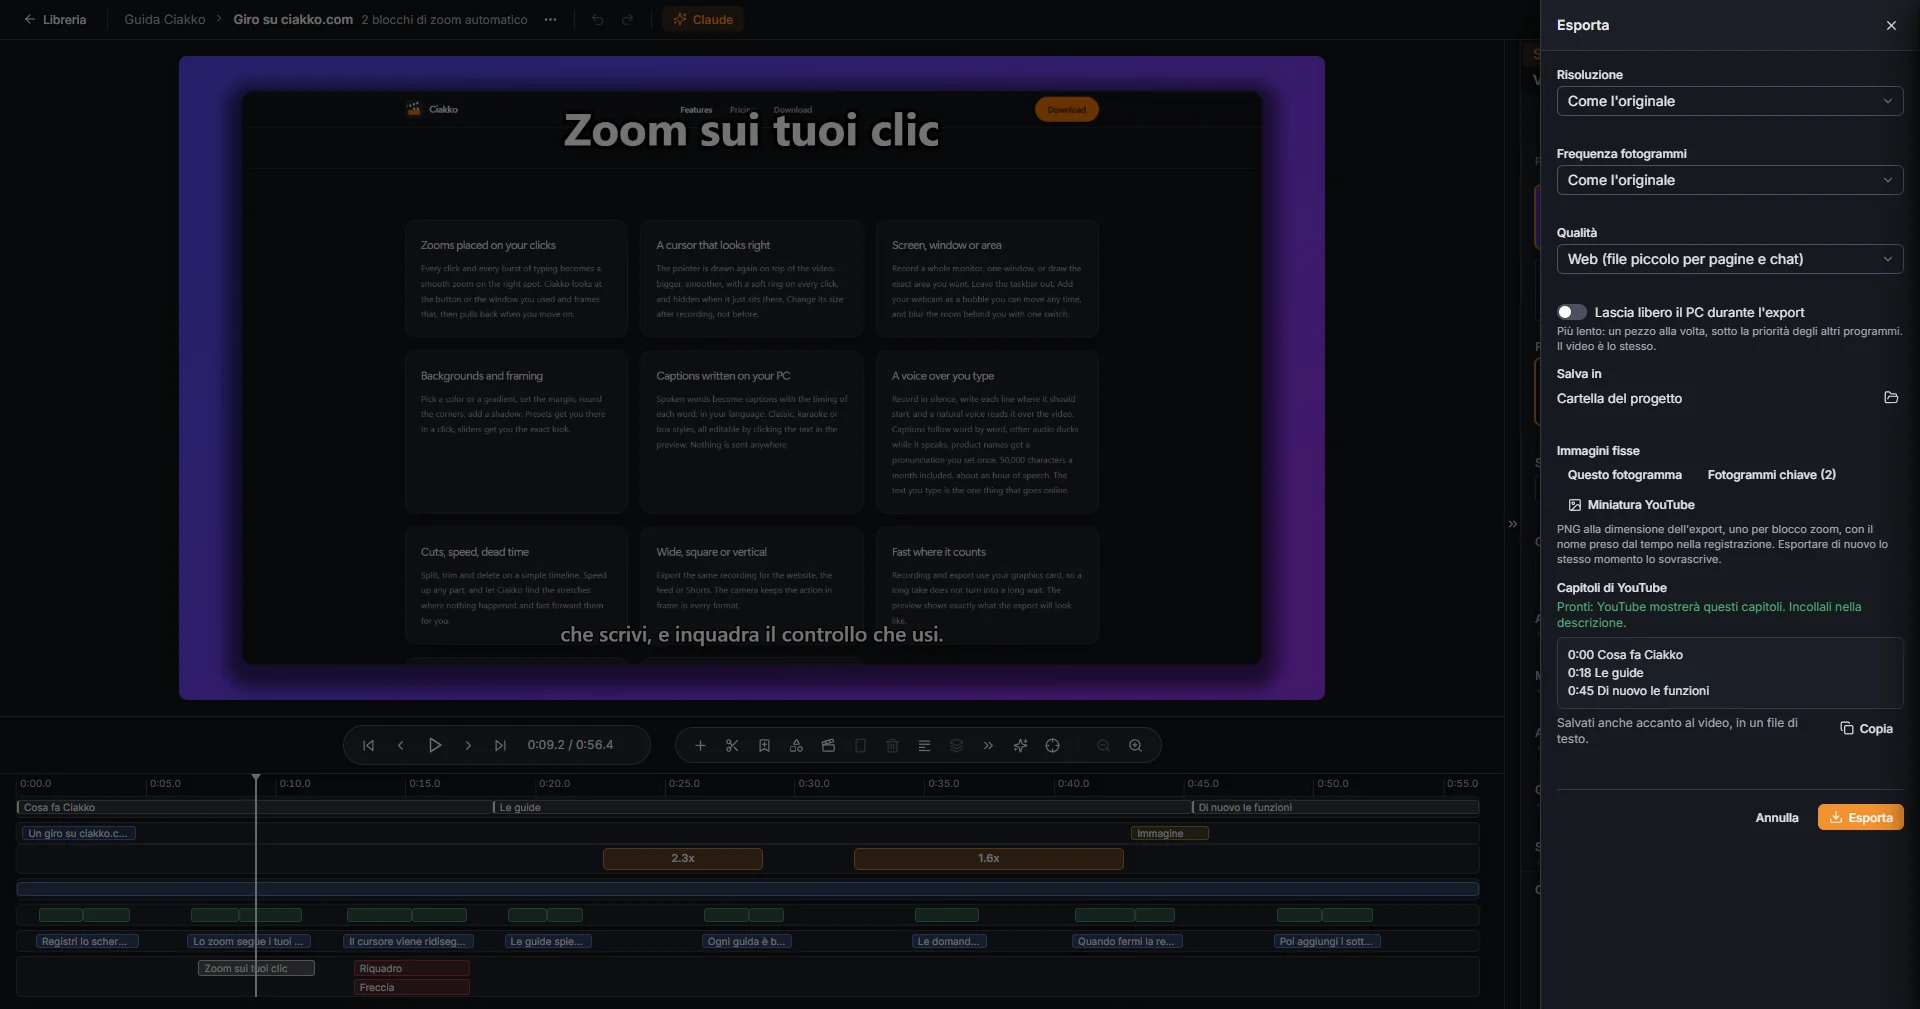The width and height of the screenshot is (1920, 1009).
Task: Click the clapperboard icon in toolbar
Action: [x=828, y=745]
